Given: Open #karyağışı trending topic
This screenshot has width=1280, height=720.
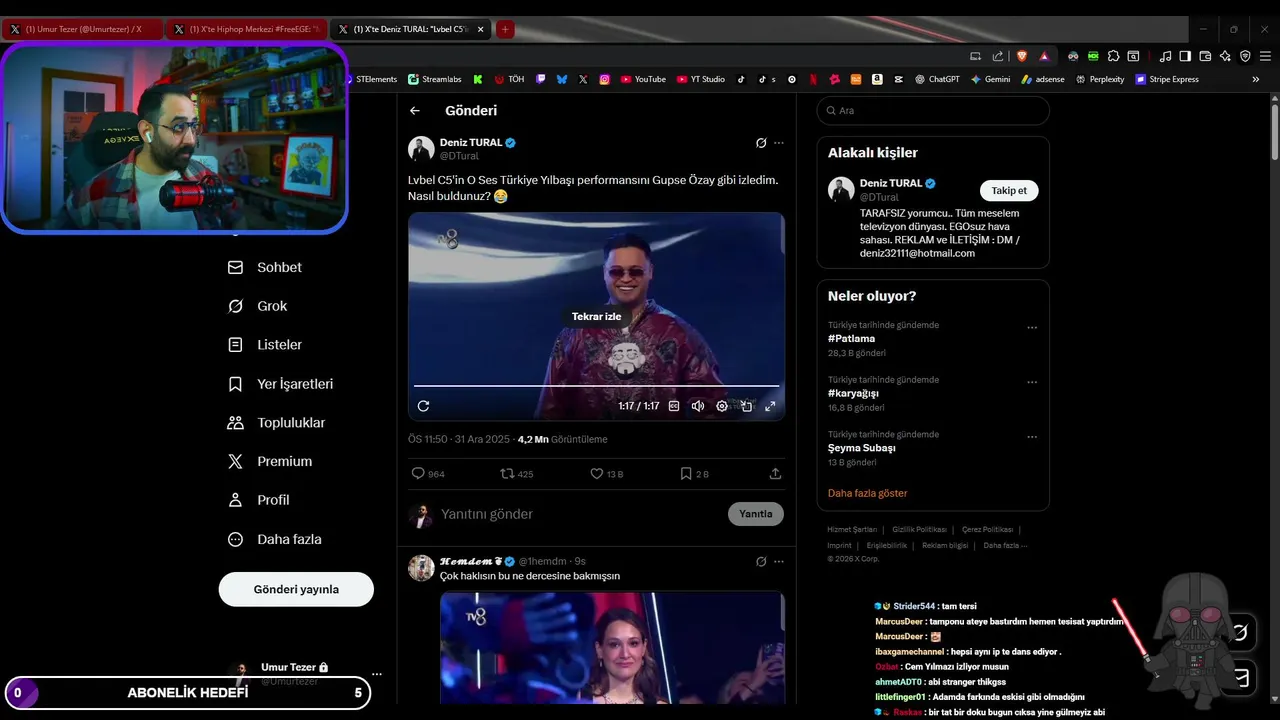Looking at the screenshot, I should click(853, 394).
